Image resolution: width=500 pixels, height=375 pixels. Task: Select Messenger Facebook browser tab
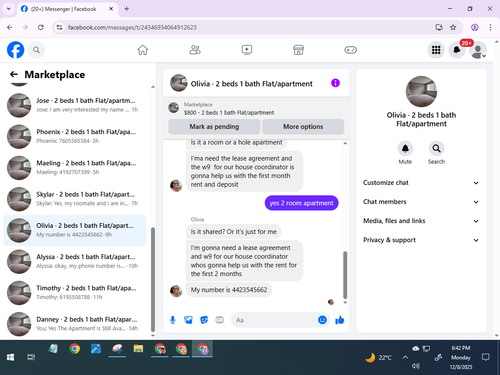pyautogui.click(x=67, y=9)
